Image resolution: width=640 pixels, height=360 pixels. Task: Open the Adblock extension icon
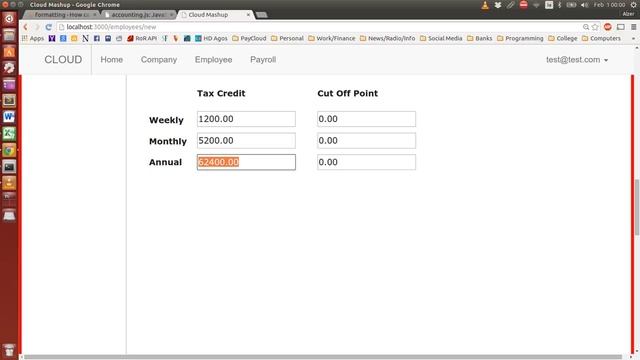[x=608, y=27]
